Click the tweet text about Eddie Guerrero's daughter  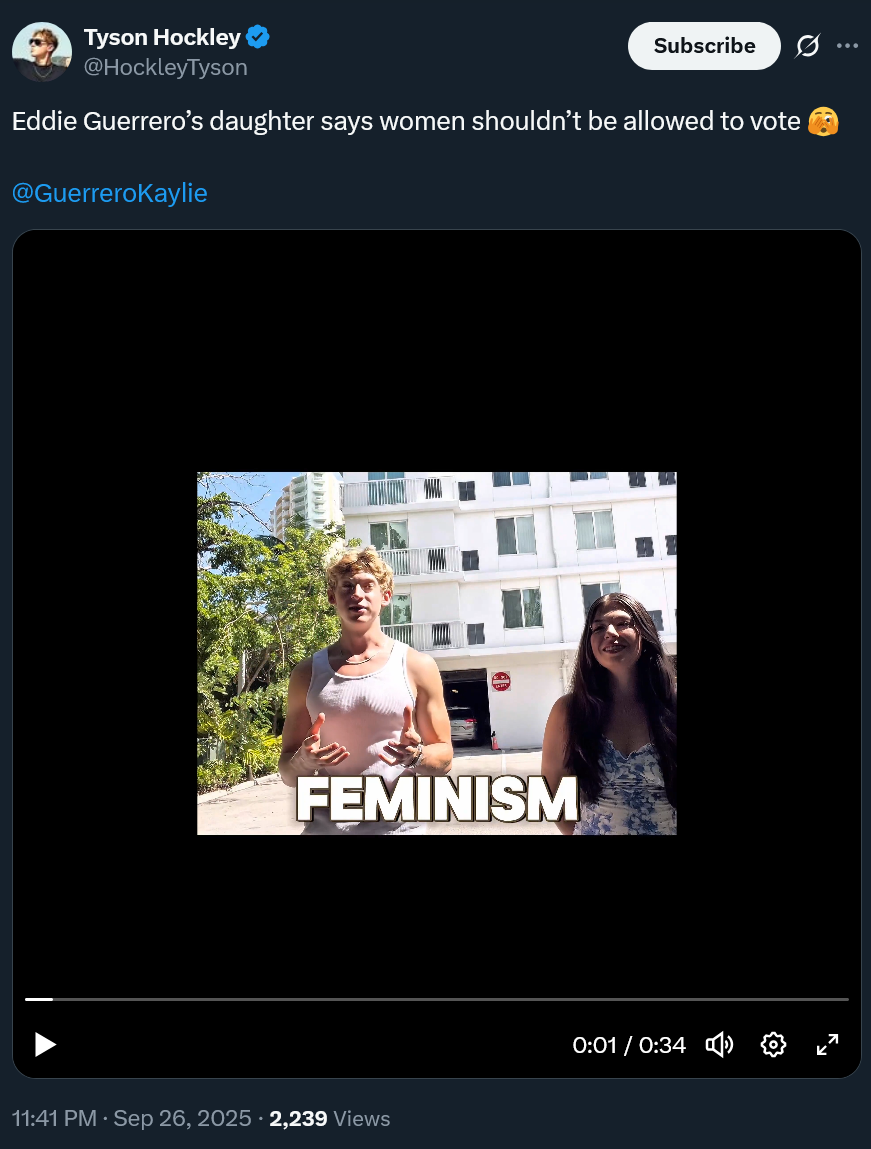(406, 122)
